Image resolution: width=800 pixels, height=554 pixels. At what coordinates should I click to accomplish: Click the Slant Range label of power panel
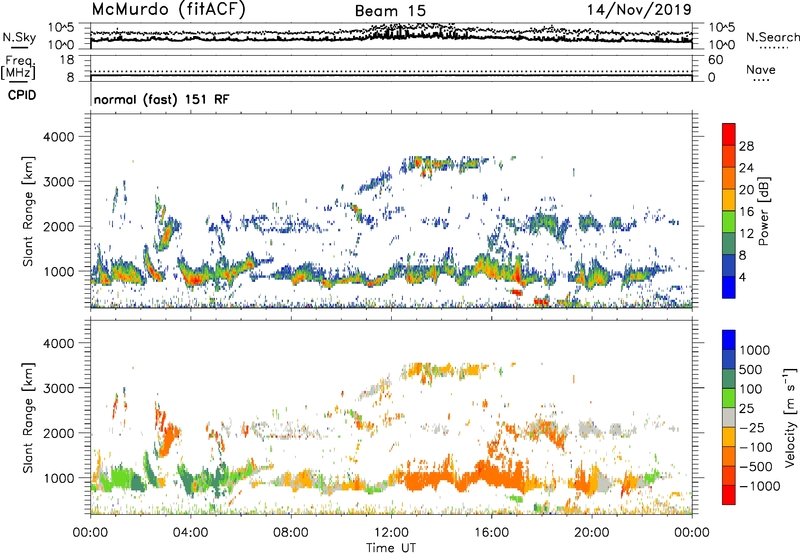tap(28, 211)
